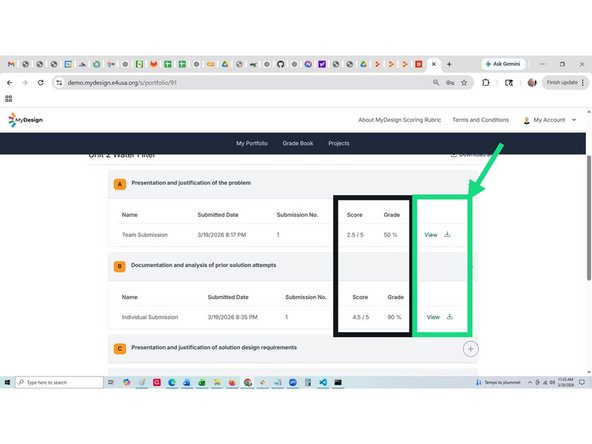Click the Chrome profile avatar
Viewport: 592px width, 444px height.
pos(532,82)
